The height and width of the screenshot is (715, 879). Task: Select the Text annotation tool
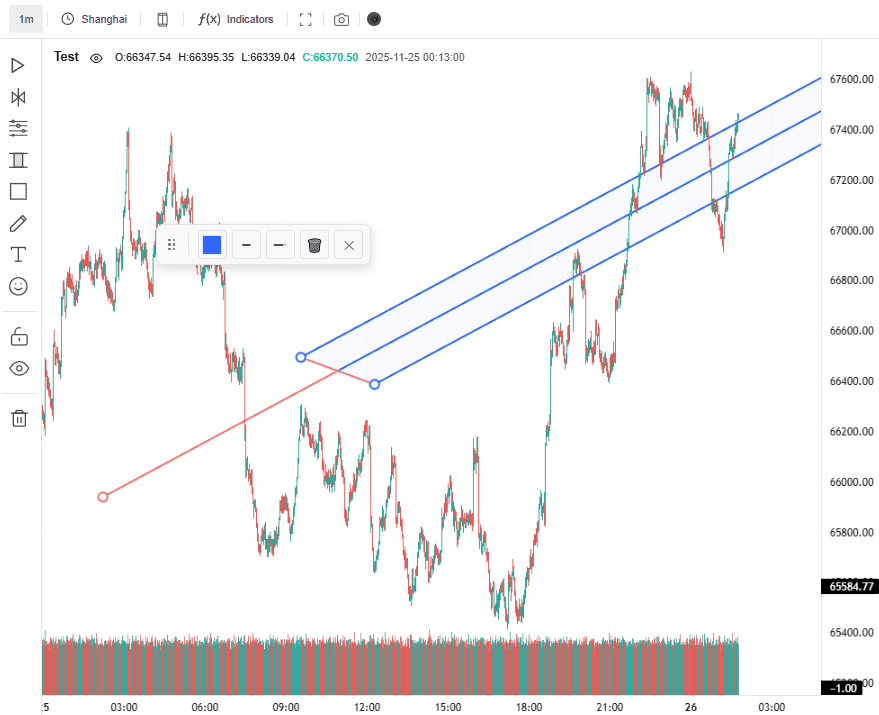pyautogui.click(x=18, y=254)
